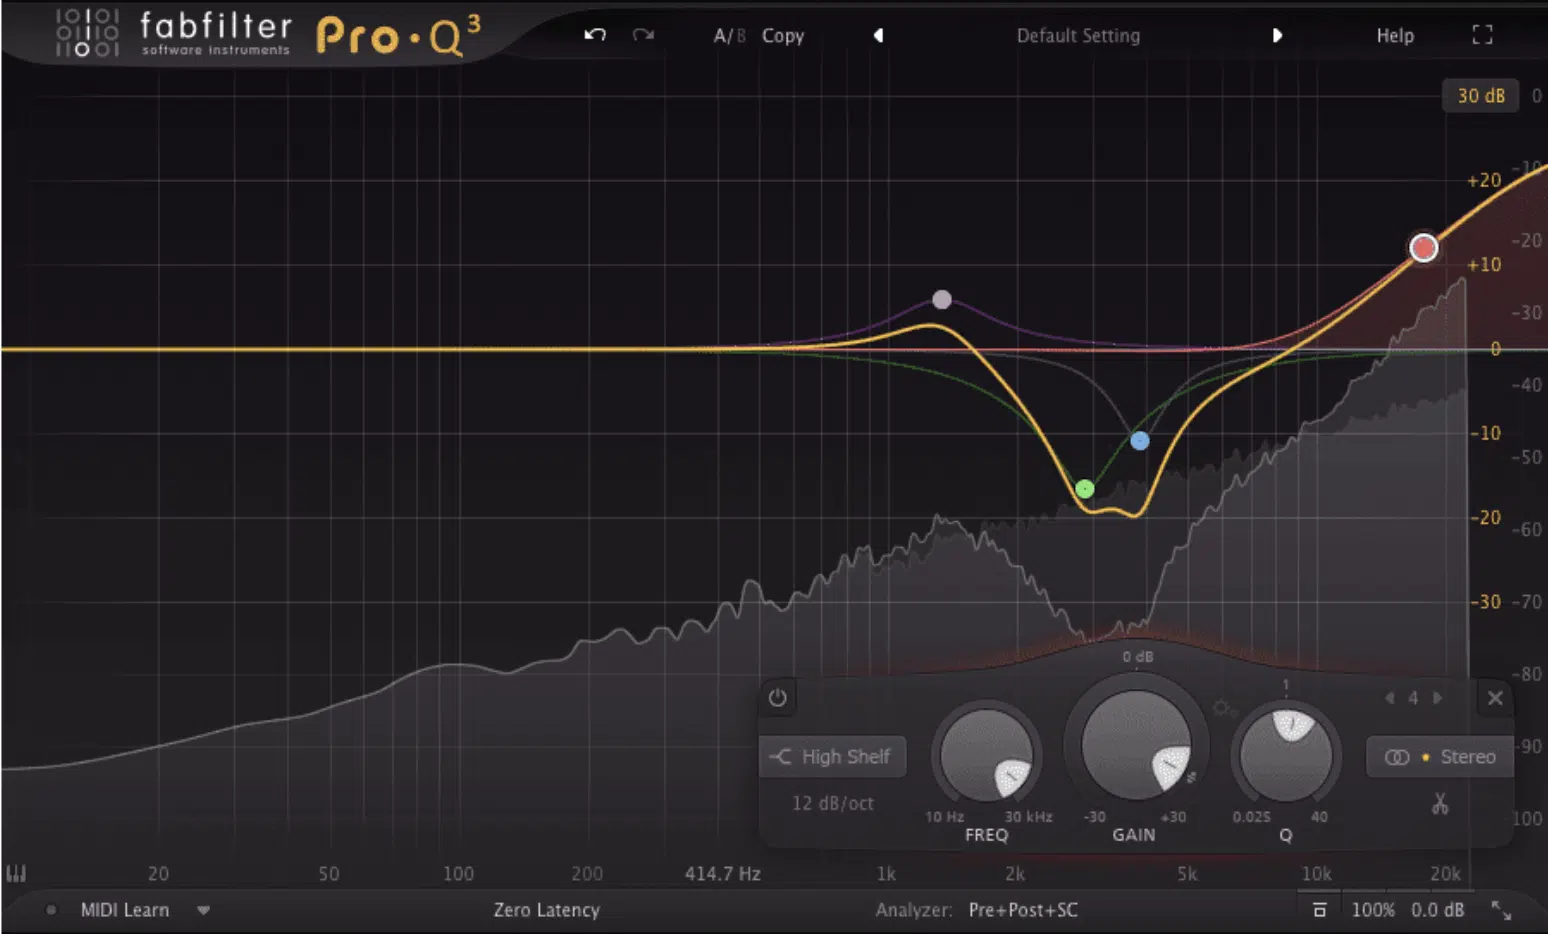Load next preset with right arrow
Viewport: 1548px width, 934px height.
click(x=1277, y=35)
